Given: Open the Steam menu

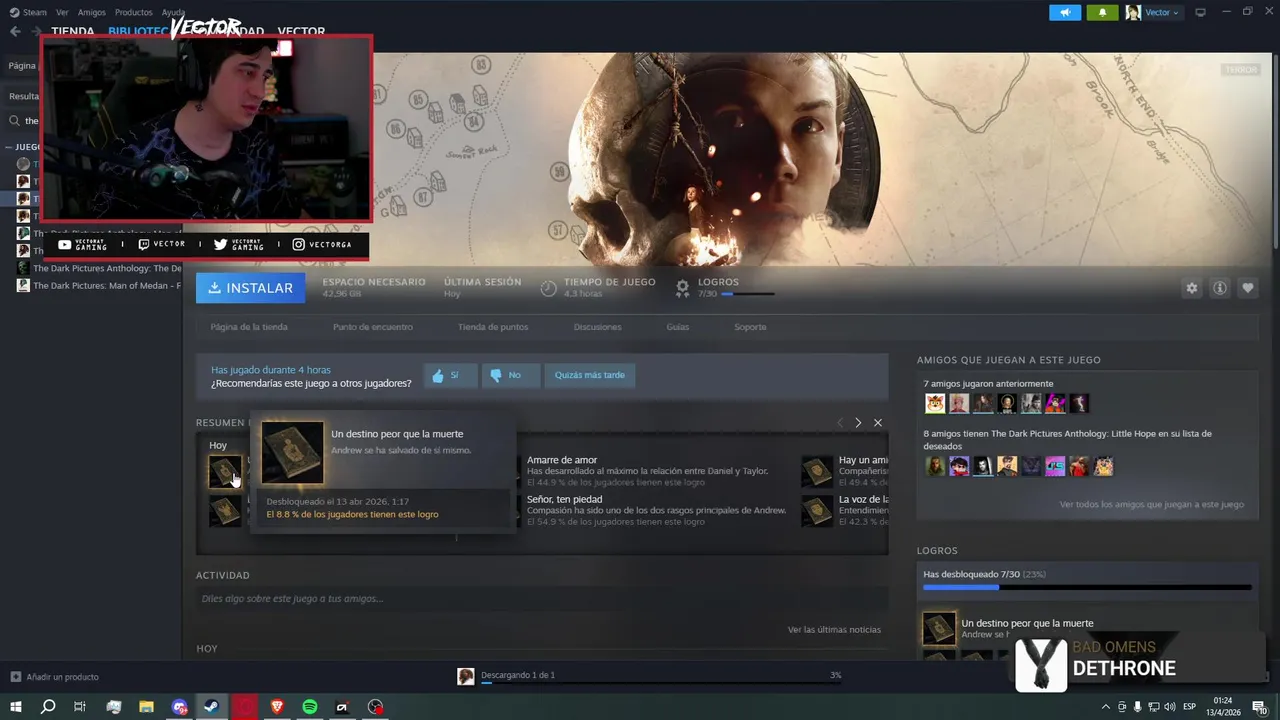Looking at the screenshot, I should [28, 12].
